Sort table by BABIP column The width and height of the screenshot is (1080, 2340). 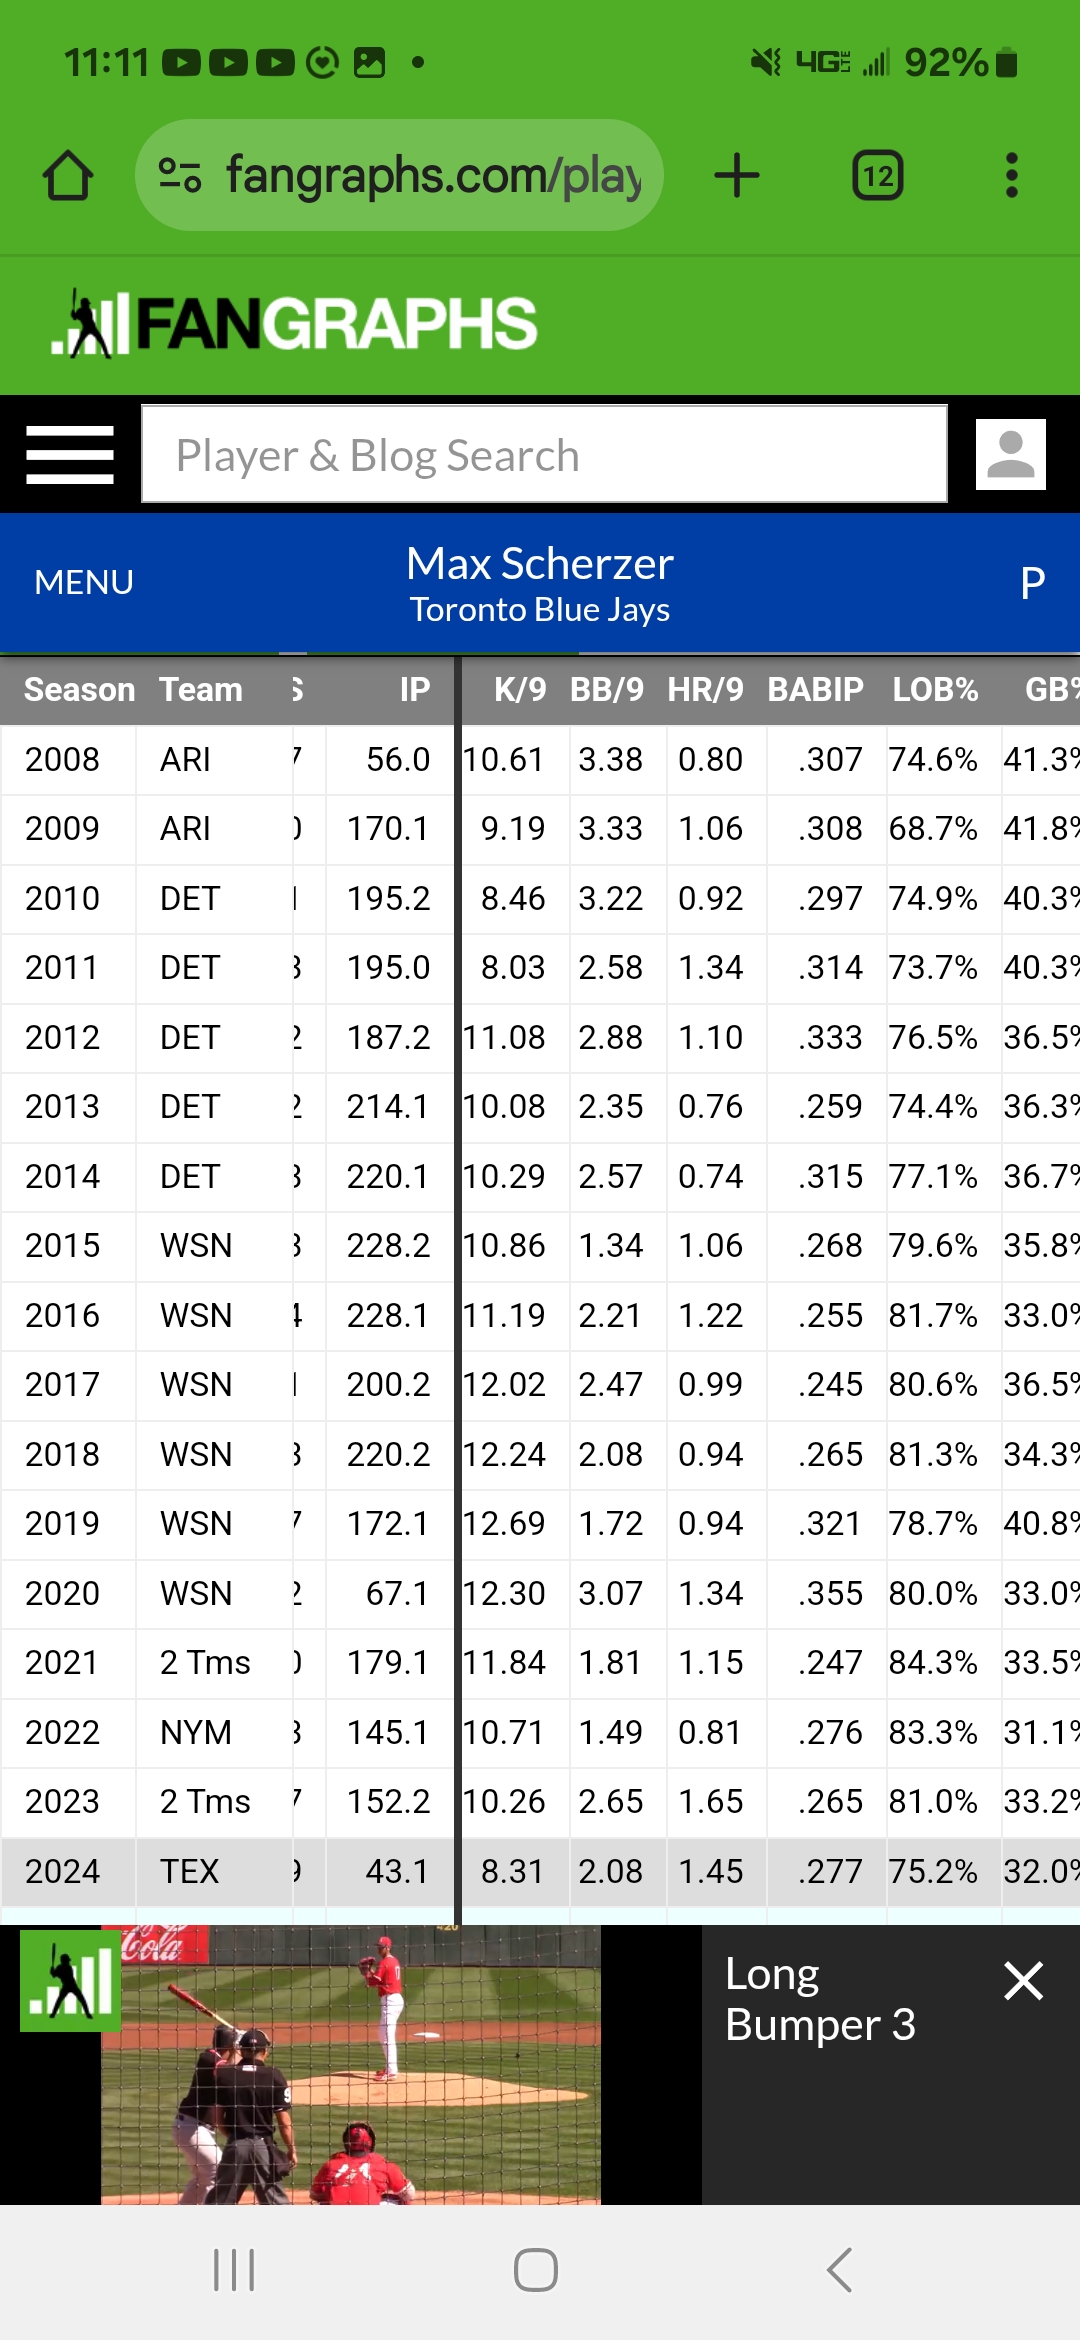(815, 690)
